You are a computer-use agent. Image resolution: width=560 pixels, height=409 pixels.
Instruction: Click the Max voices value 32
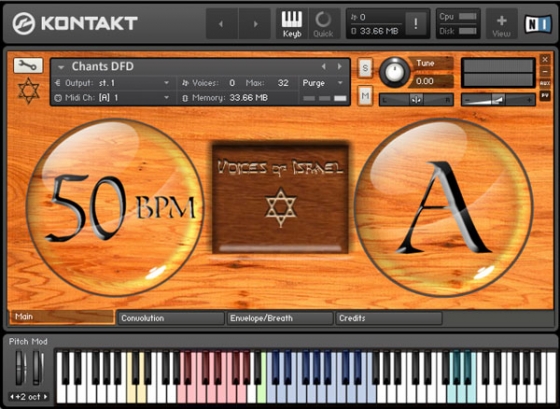click(283, 83)
